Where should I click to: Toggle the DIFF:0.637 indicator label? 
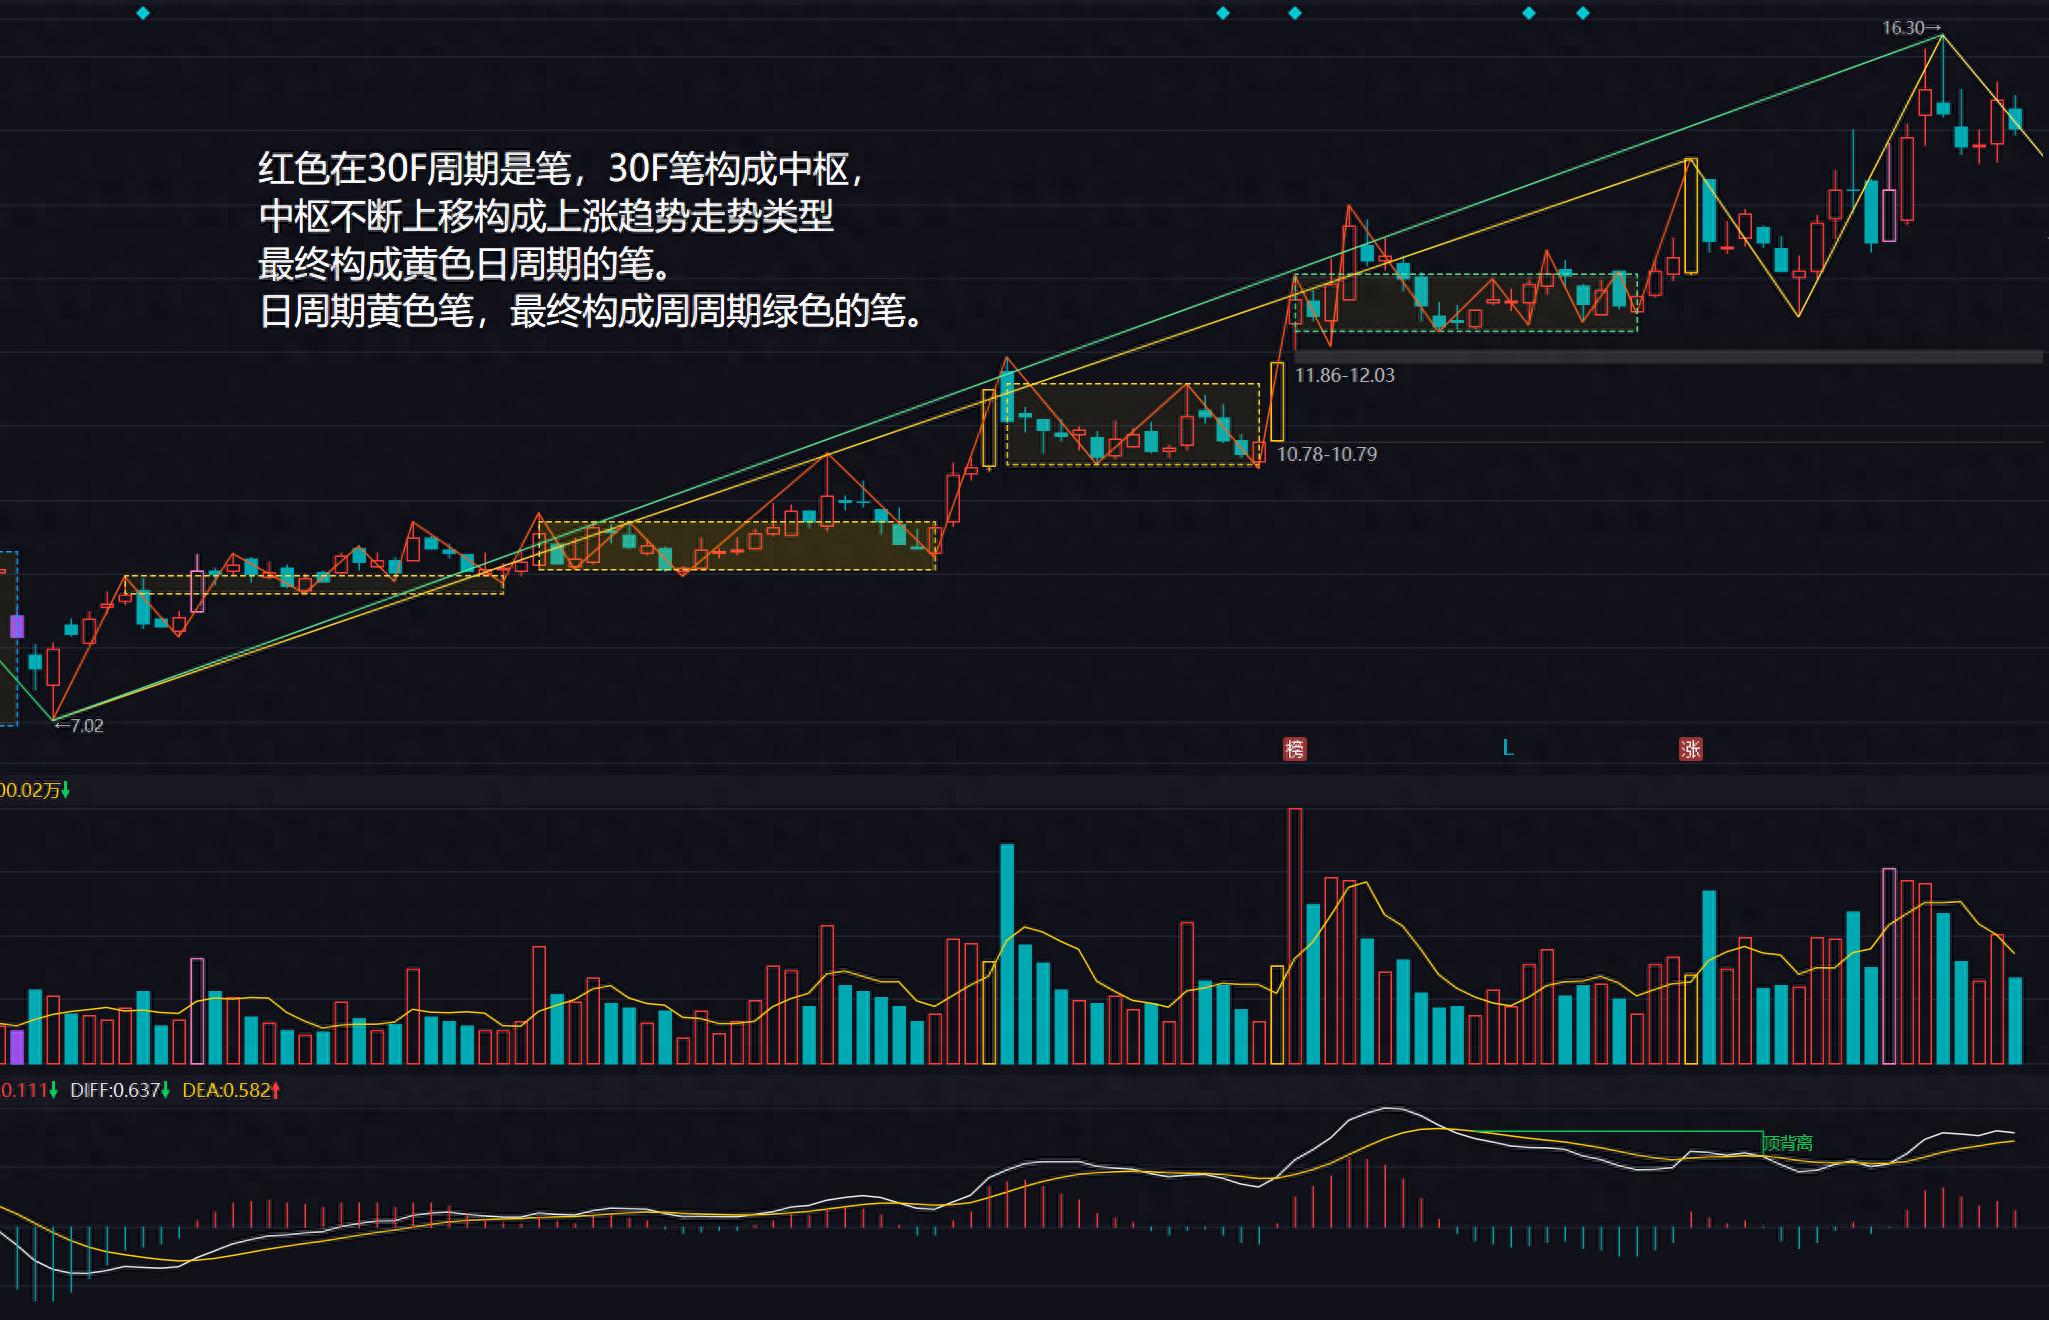click(114, 1092)
